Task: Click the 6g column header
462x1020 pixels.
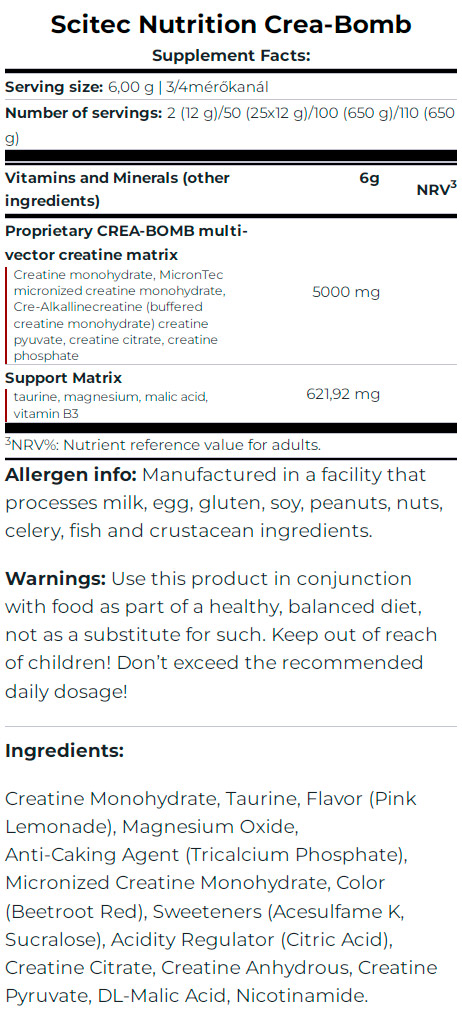Action: [x=370, y=178]
